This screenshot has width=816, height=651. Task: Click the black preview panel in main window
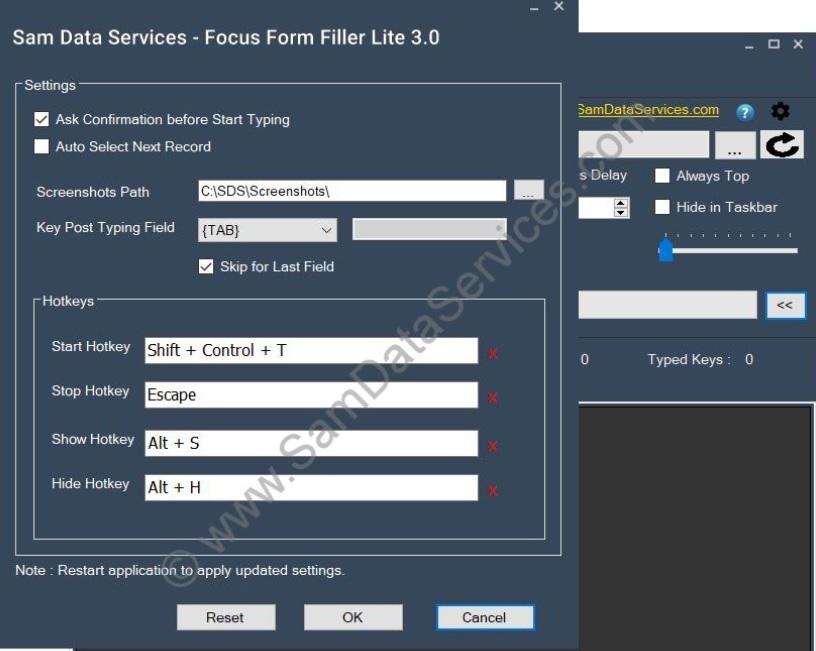pos(696,528)
